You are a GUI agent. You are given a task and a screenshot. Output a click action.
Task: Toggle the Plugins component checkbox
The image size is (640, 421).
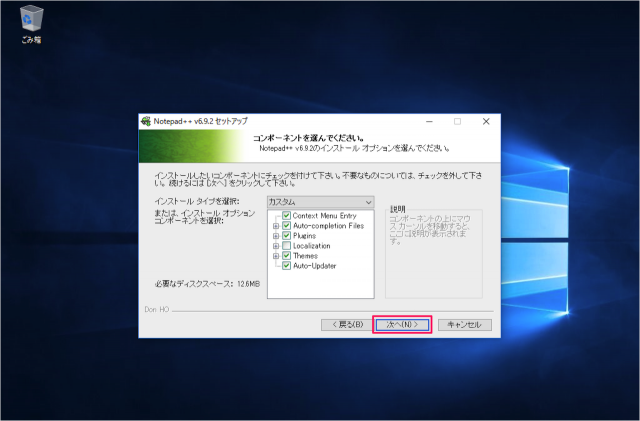287,236
